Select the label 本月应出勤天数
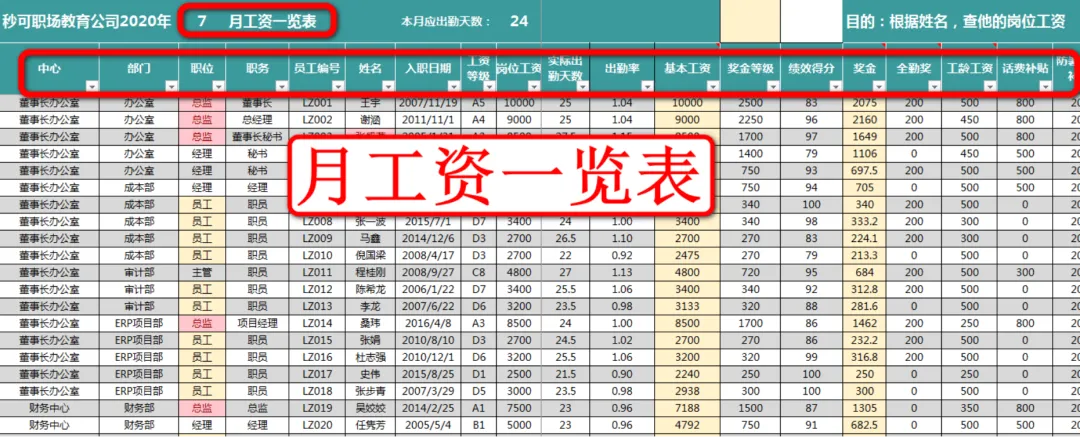This screenshot has width=1080, height=437. (x=446, y=21)
